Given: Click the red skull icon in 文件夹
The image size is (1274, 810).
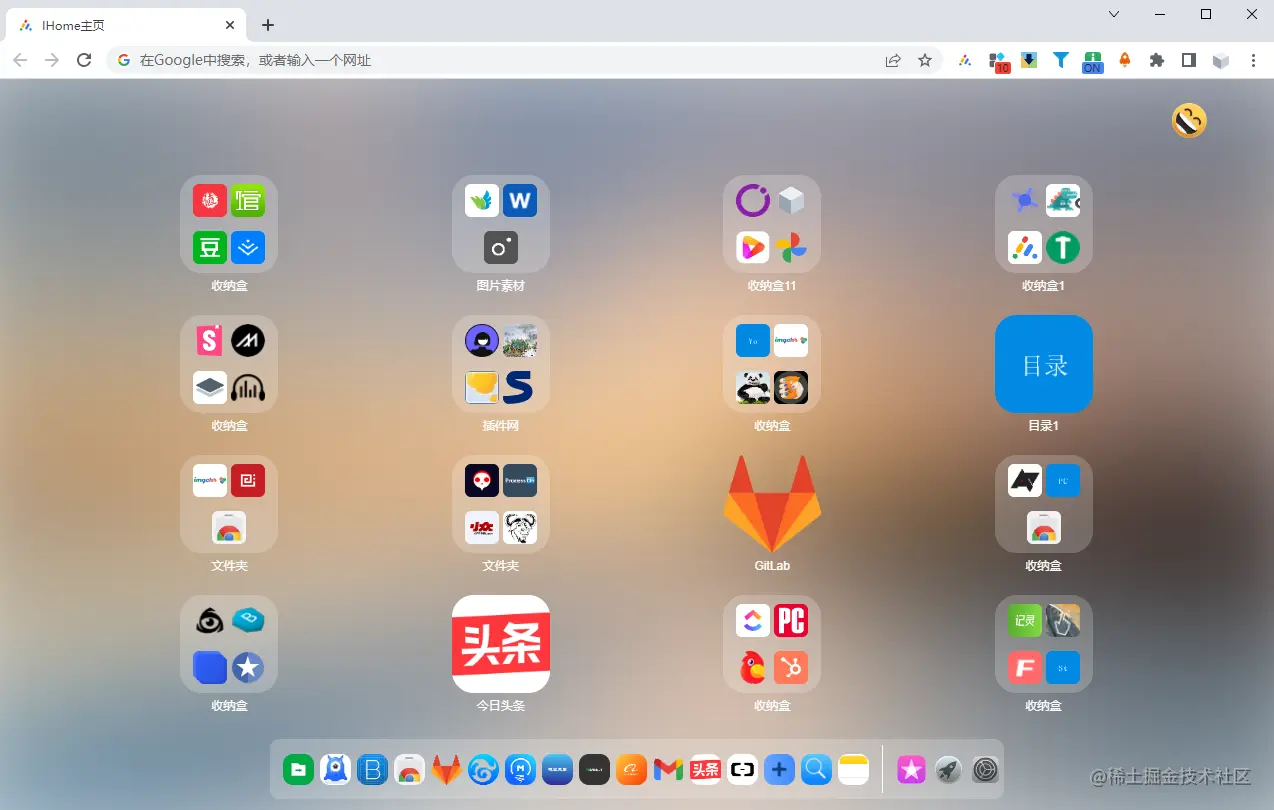Looking at the screenshot, I should point(482,481).
